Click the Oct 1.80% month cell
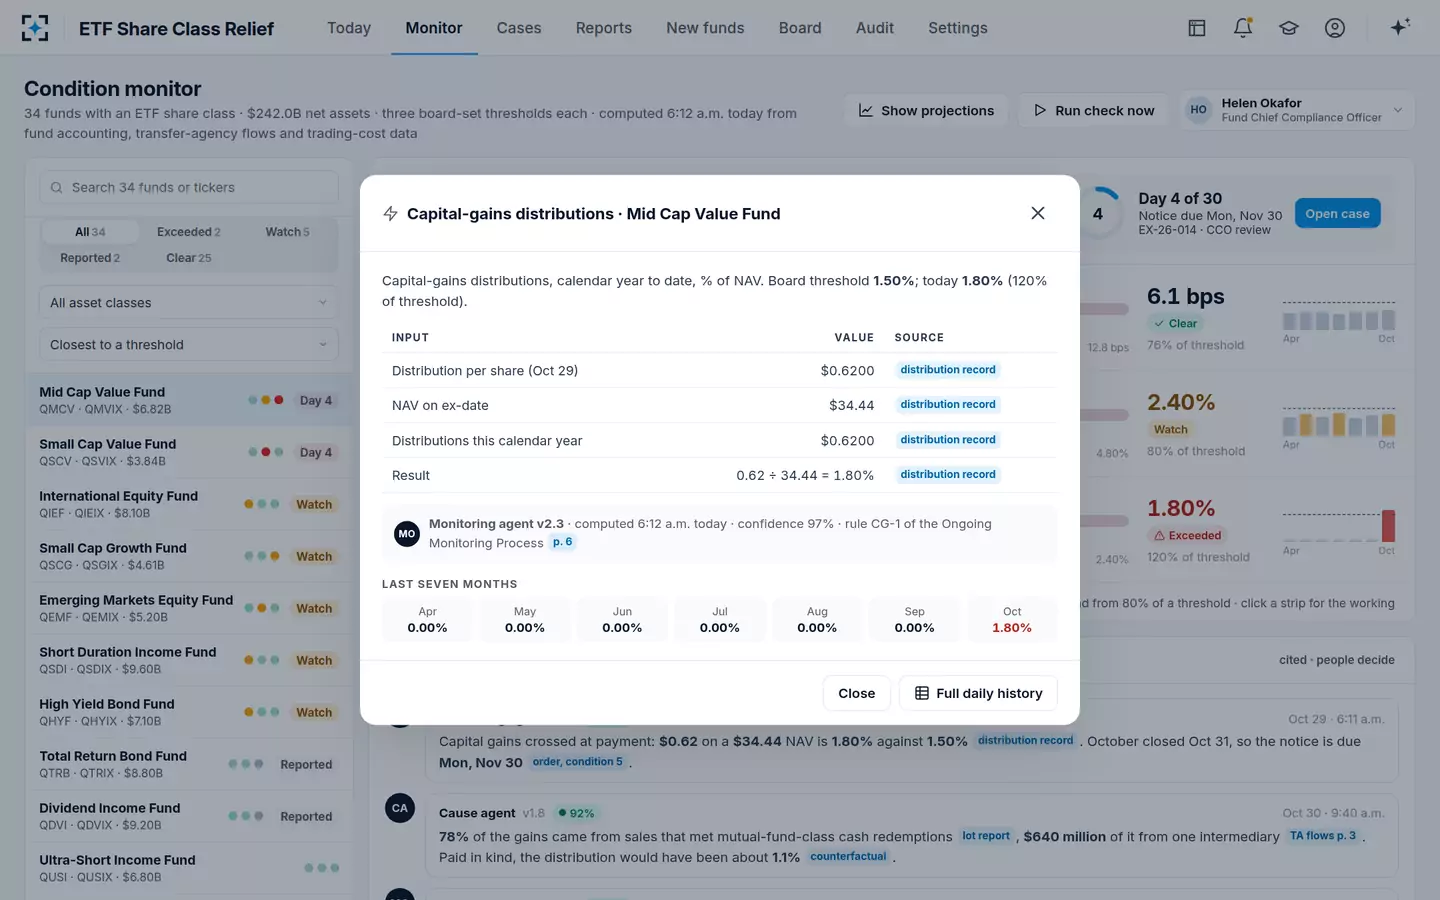The width and height of the screenshot is (1440, 900). 1012,620
